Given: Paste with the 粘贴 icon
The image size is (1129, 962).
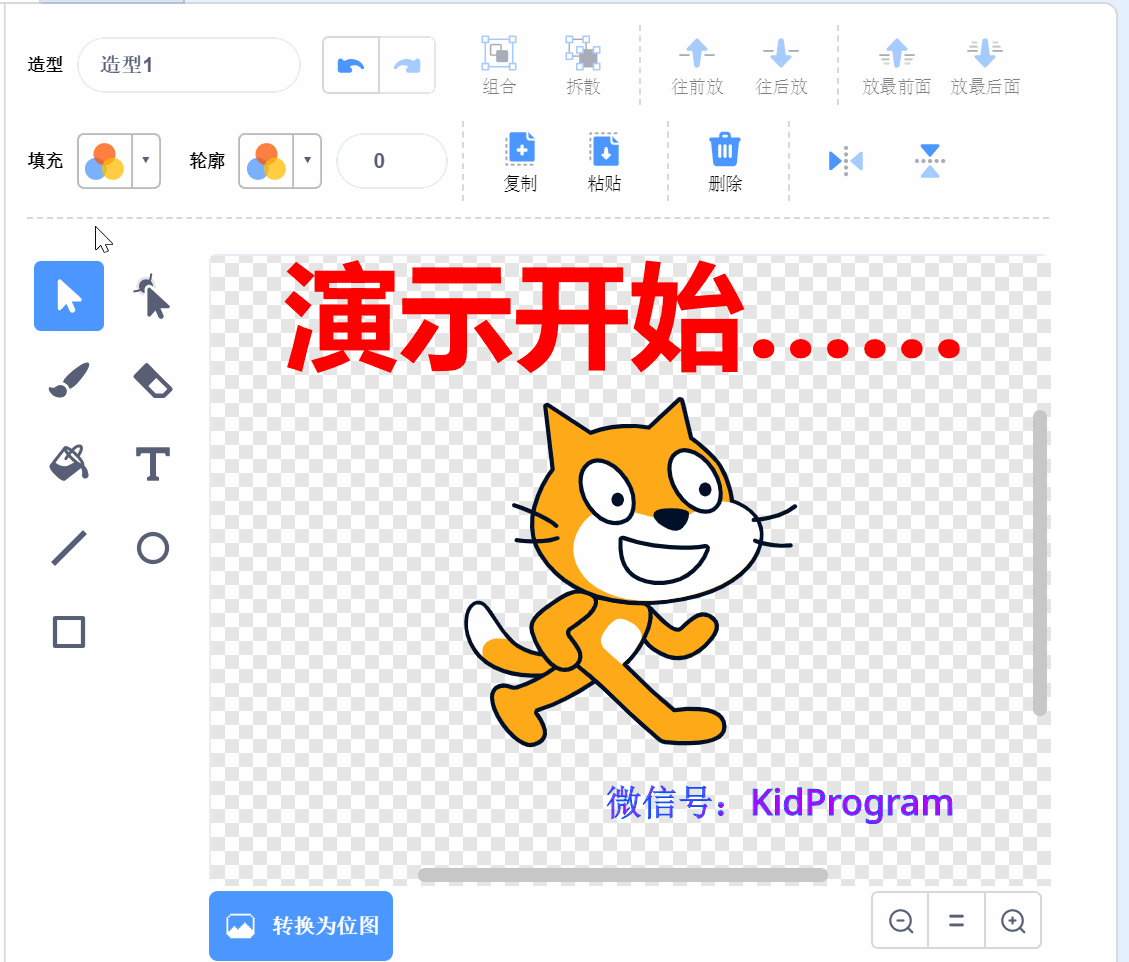Looking at the screenshot, I should point(605,162).
